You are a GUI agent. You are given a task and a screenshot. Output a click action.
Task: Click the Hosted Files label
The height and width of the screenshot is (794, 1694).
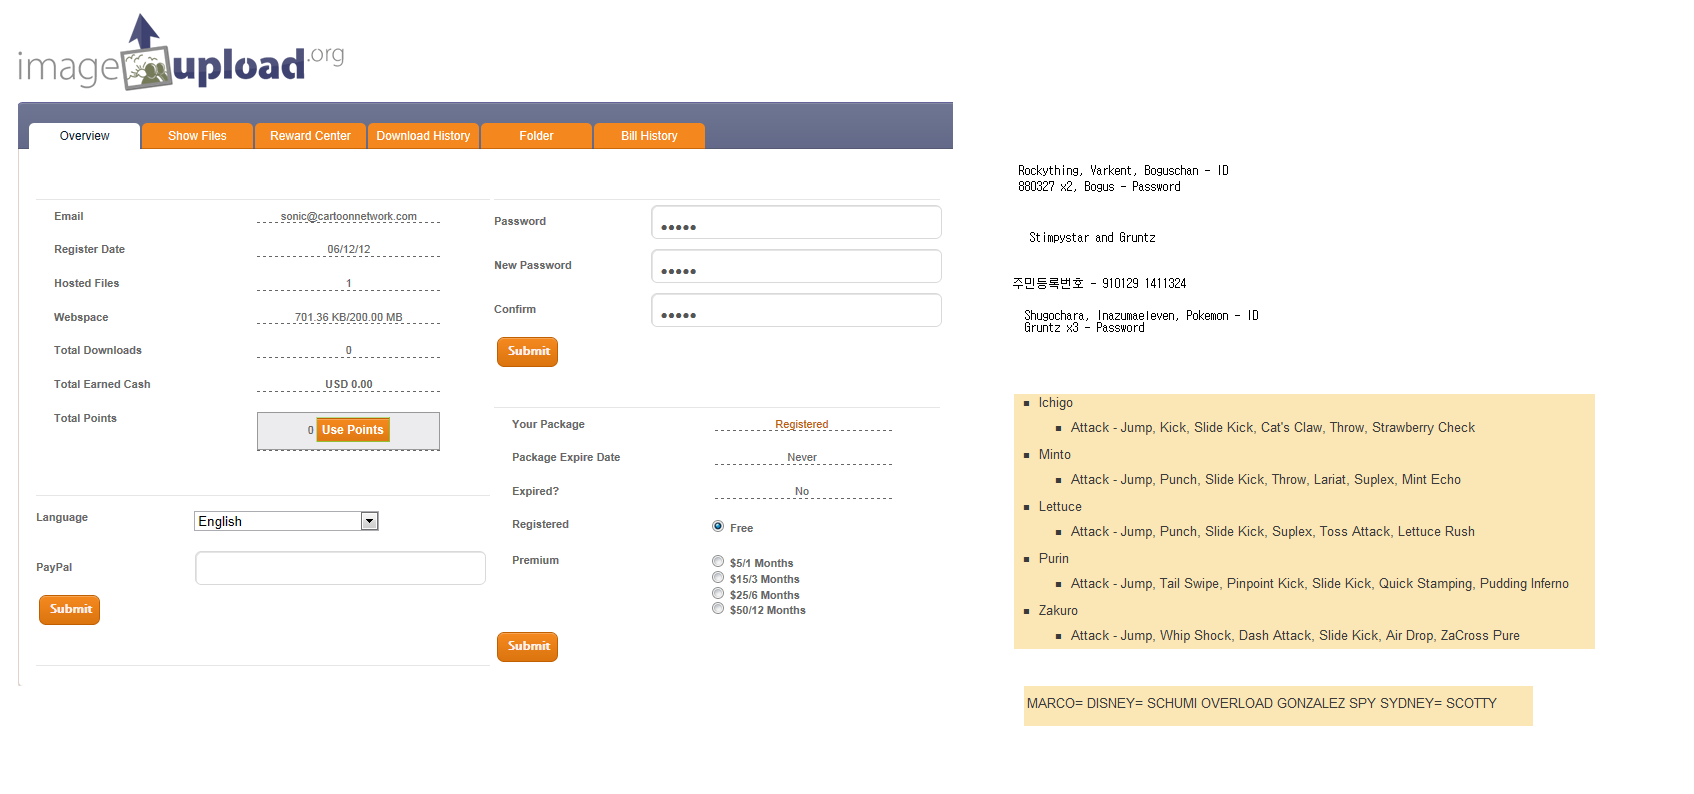pyautogui.click(x=86, y=284)
